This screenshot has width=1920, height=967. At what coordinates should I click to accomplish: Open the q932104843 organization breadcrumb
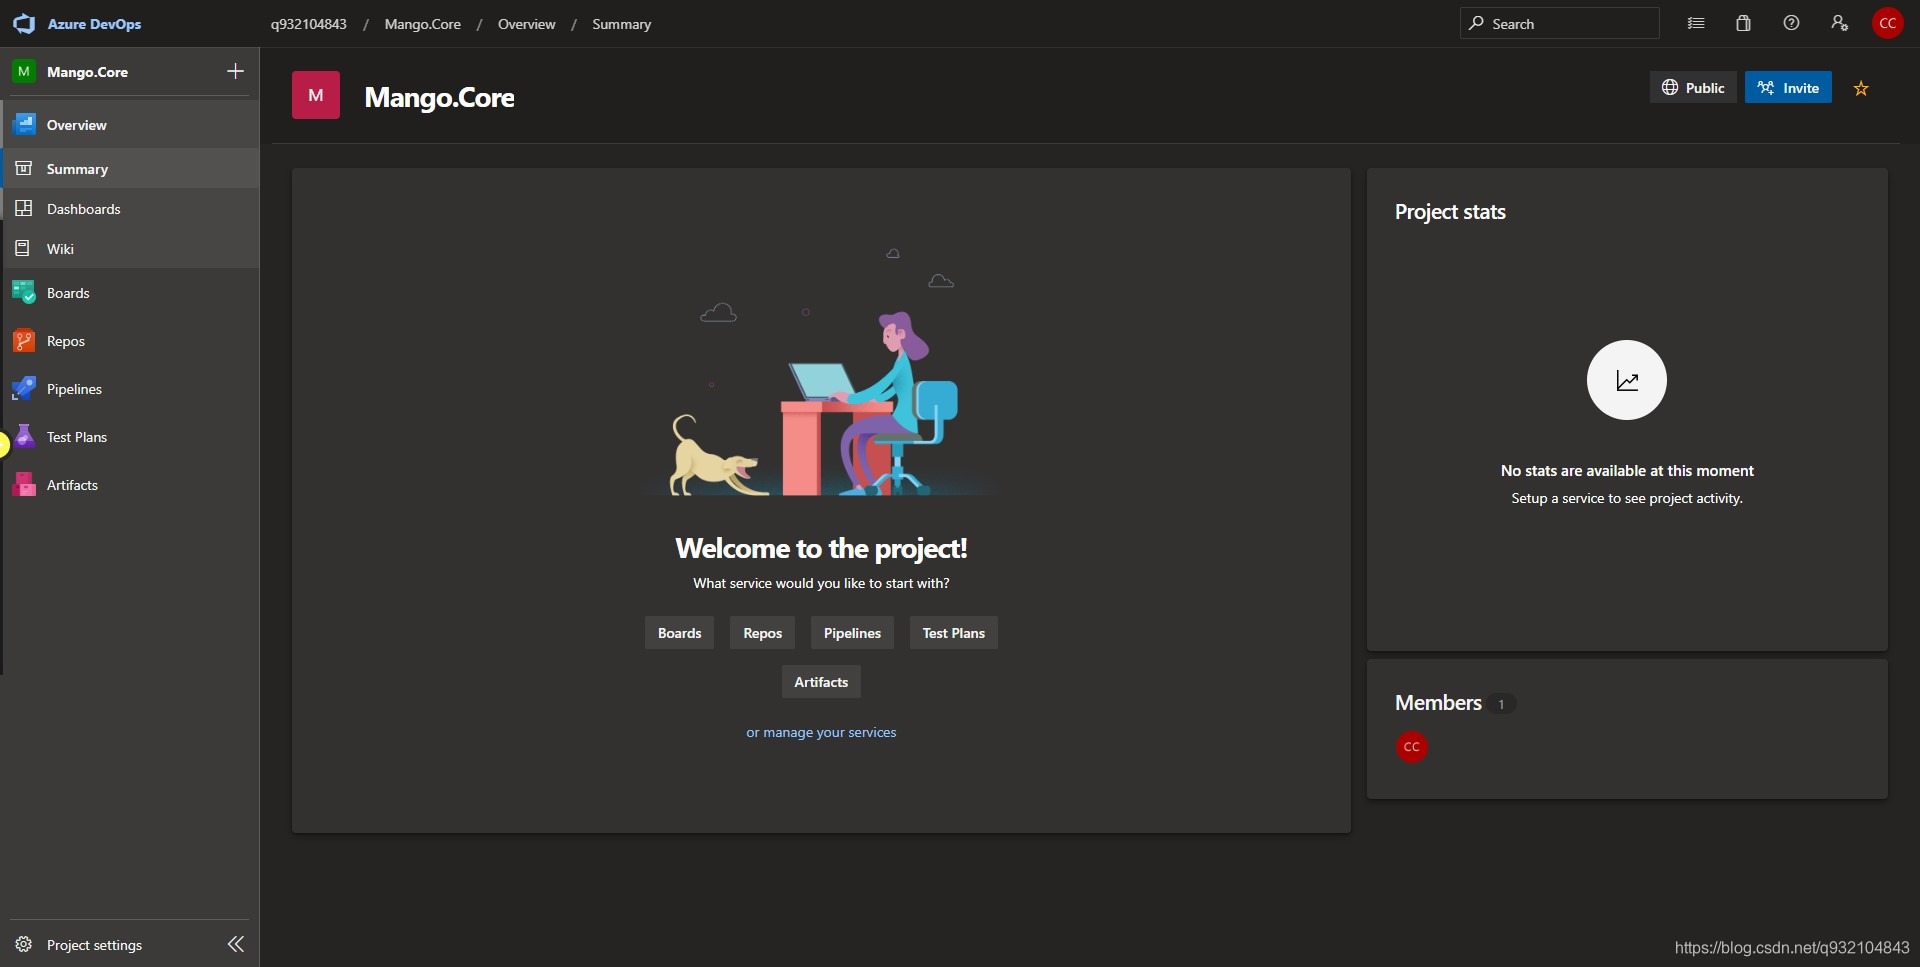coord(309,24)
